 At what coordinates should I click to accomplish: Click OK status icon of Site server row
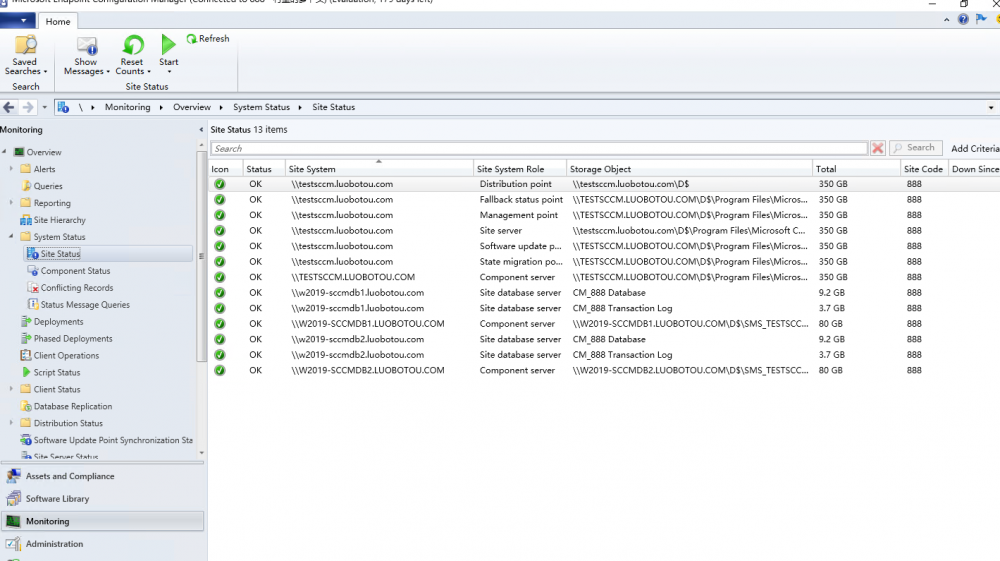pyautogui.click(x=220, y=231)
